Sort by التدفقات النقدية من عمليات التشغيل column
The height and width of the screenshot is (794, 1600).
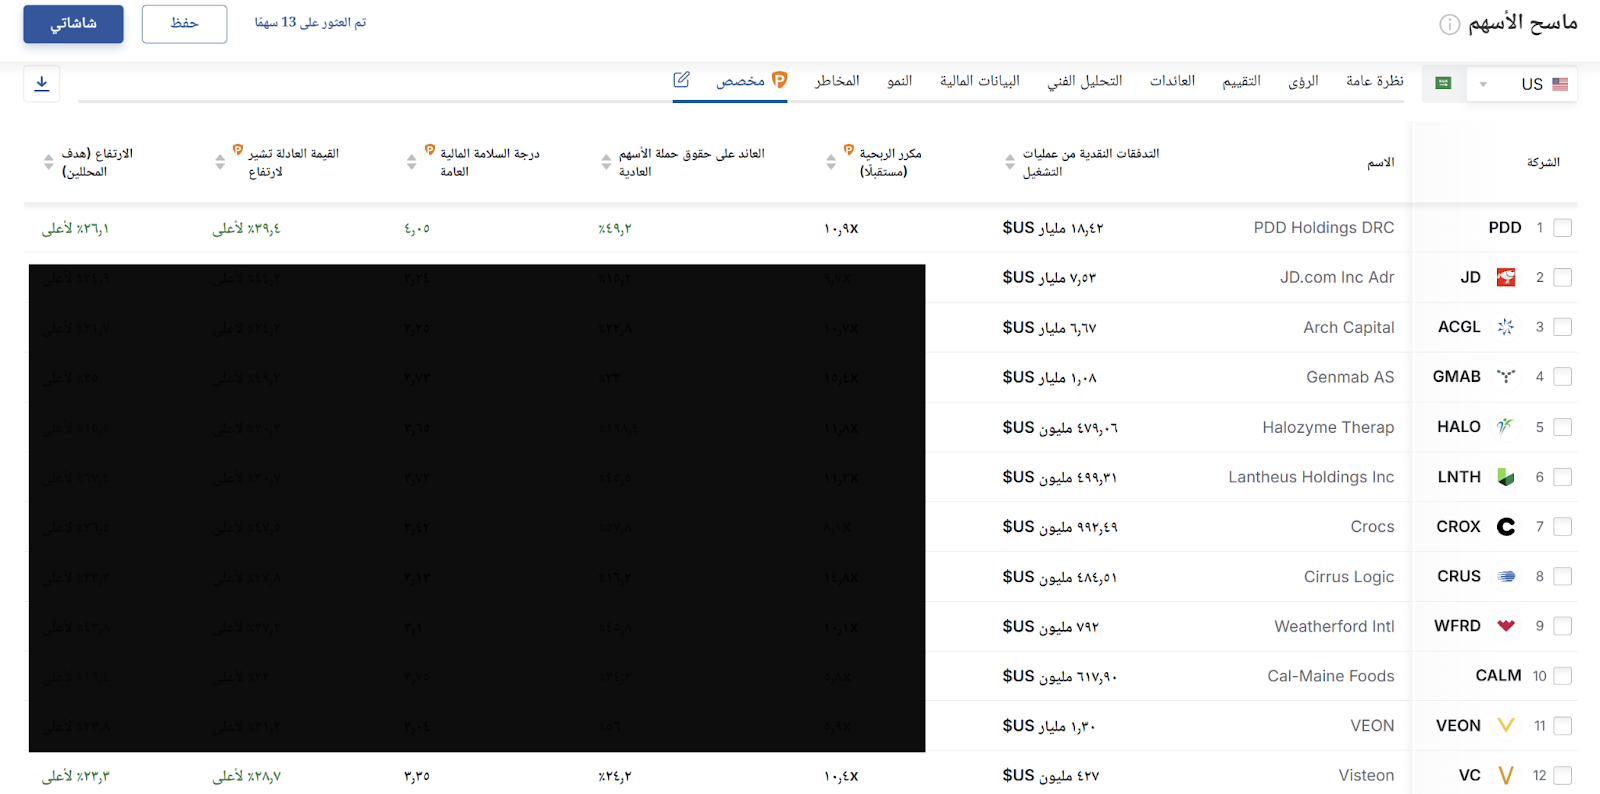[1010, 162]
